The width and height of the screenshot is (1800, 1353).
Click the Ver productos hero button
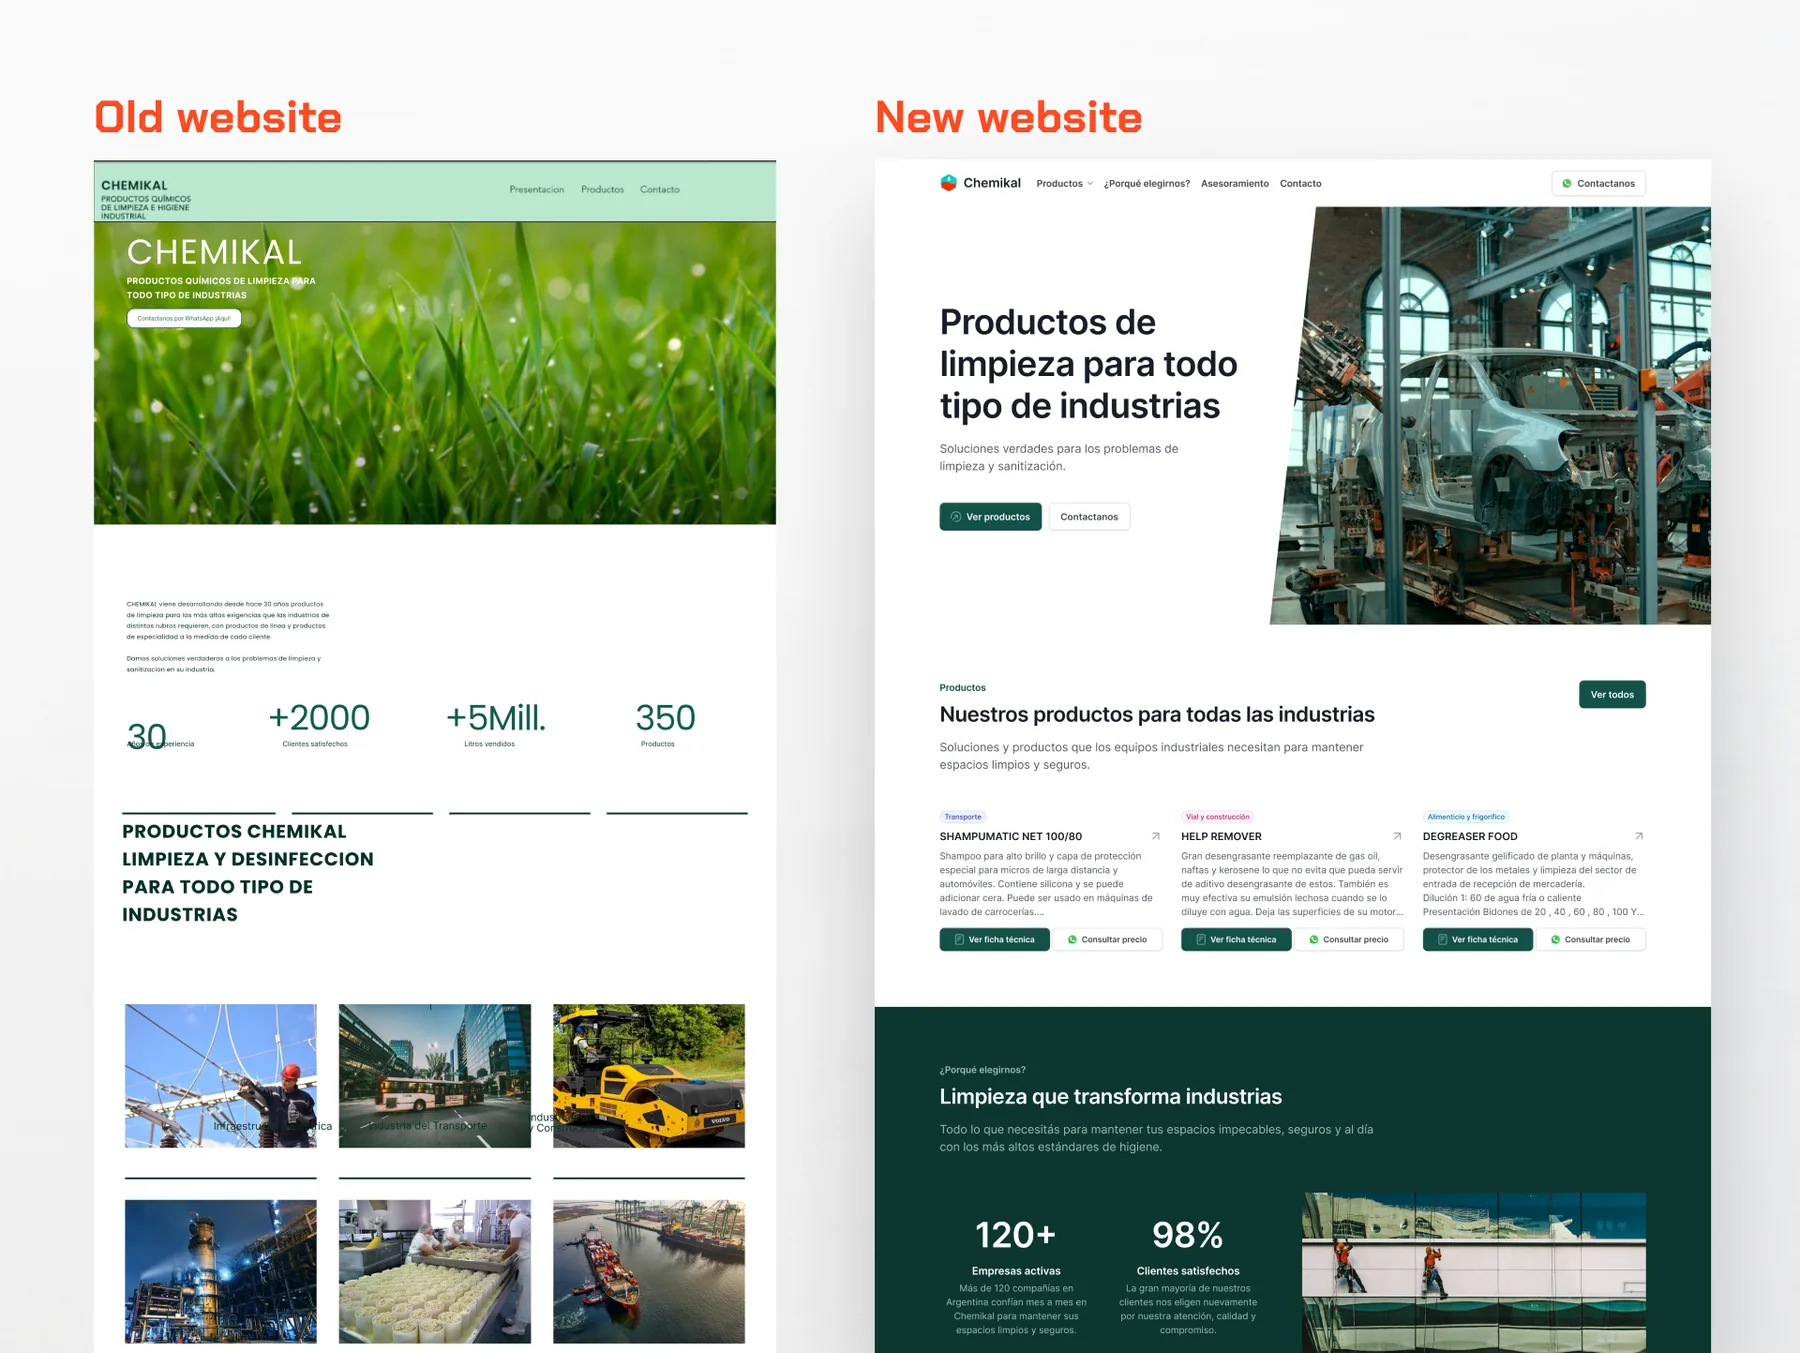pos(990,517)
